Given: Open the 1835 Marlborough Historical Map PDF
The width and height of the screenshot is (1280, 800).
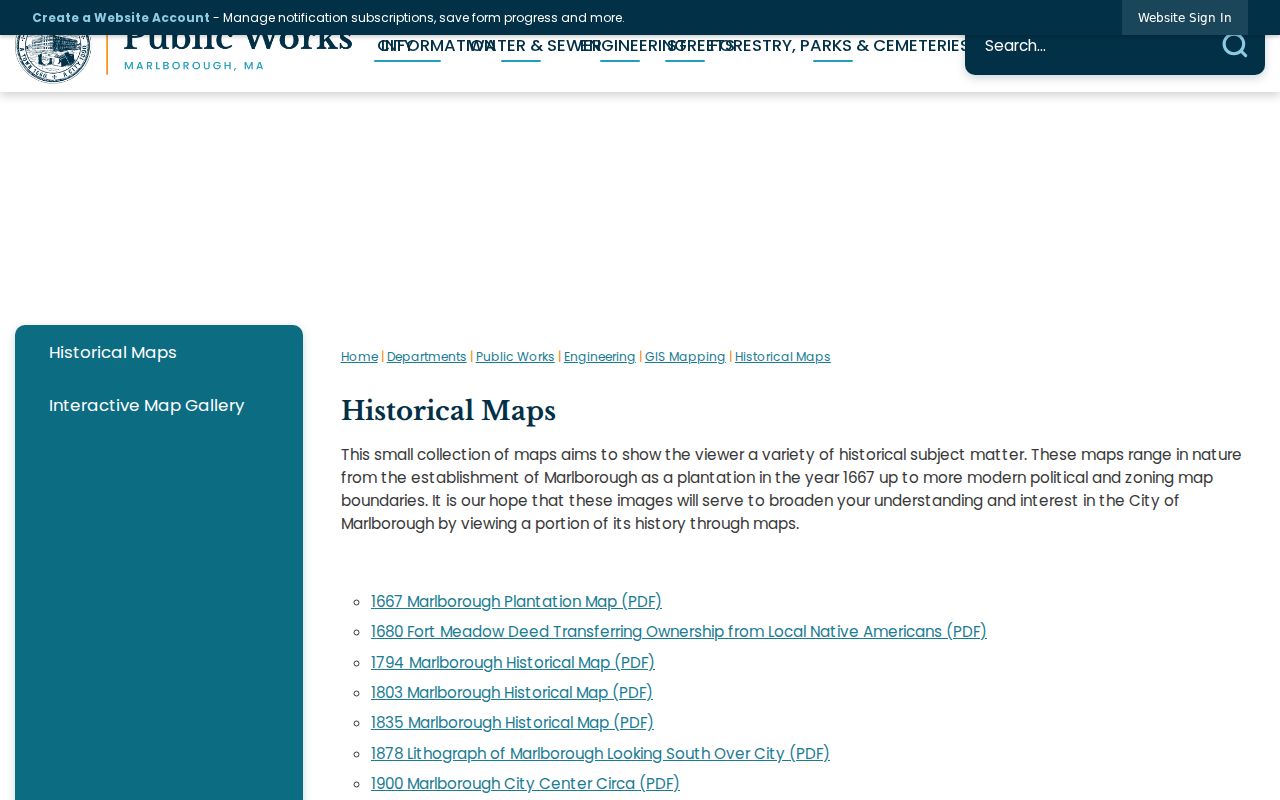Looking at the screenshot, I should (x=512, y=722).
